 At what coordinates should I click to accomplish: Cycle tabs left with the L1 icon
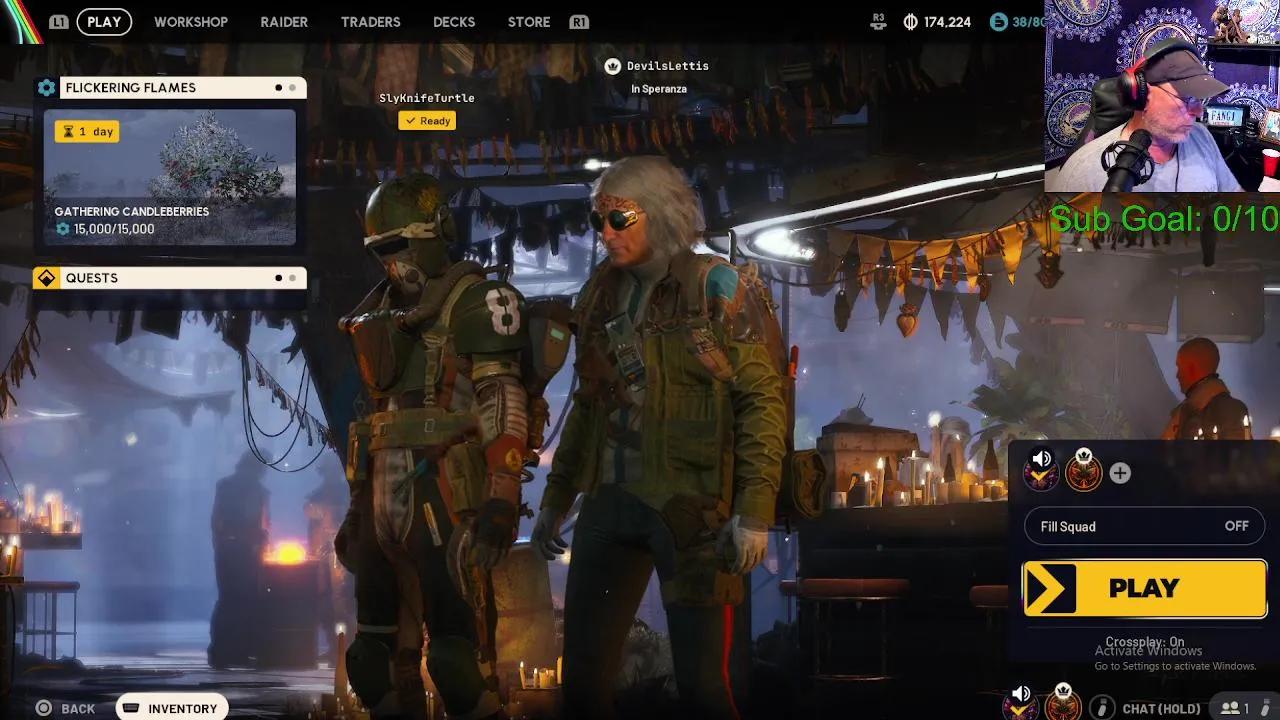pyautogui.click(x=60, y=21)
